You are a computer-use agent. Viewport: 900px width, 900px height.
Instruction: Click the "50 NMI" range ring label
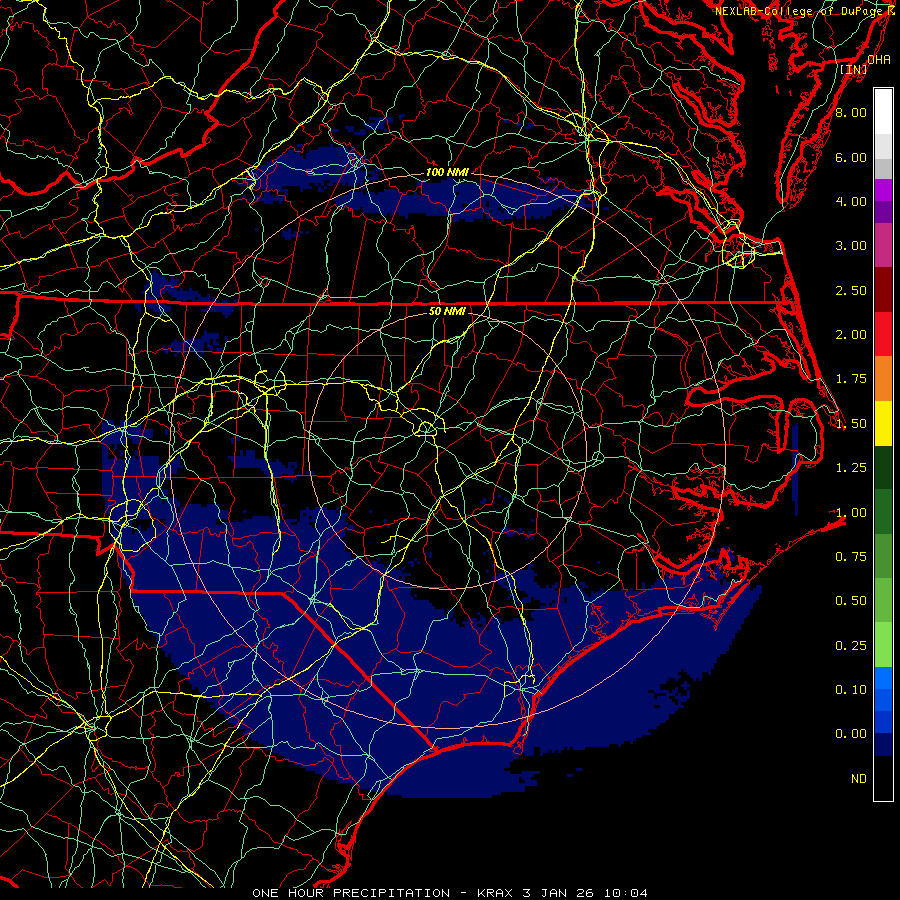447,311
